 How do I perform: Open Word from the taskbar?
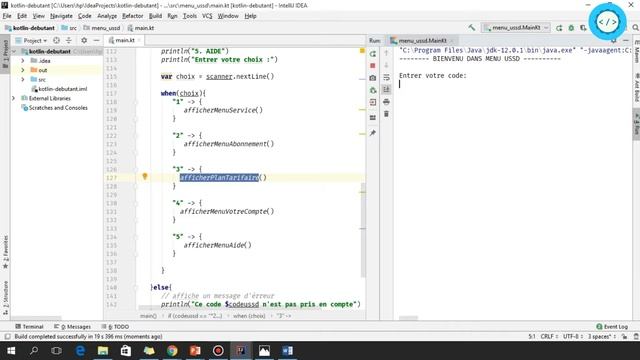(287, 351)
